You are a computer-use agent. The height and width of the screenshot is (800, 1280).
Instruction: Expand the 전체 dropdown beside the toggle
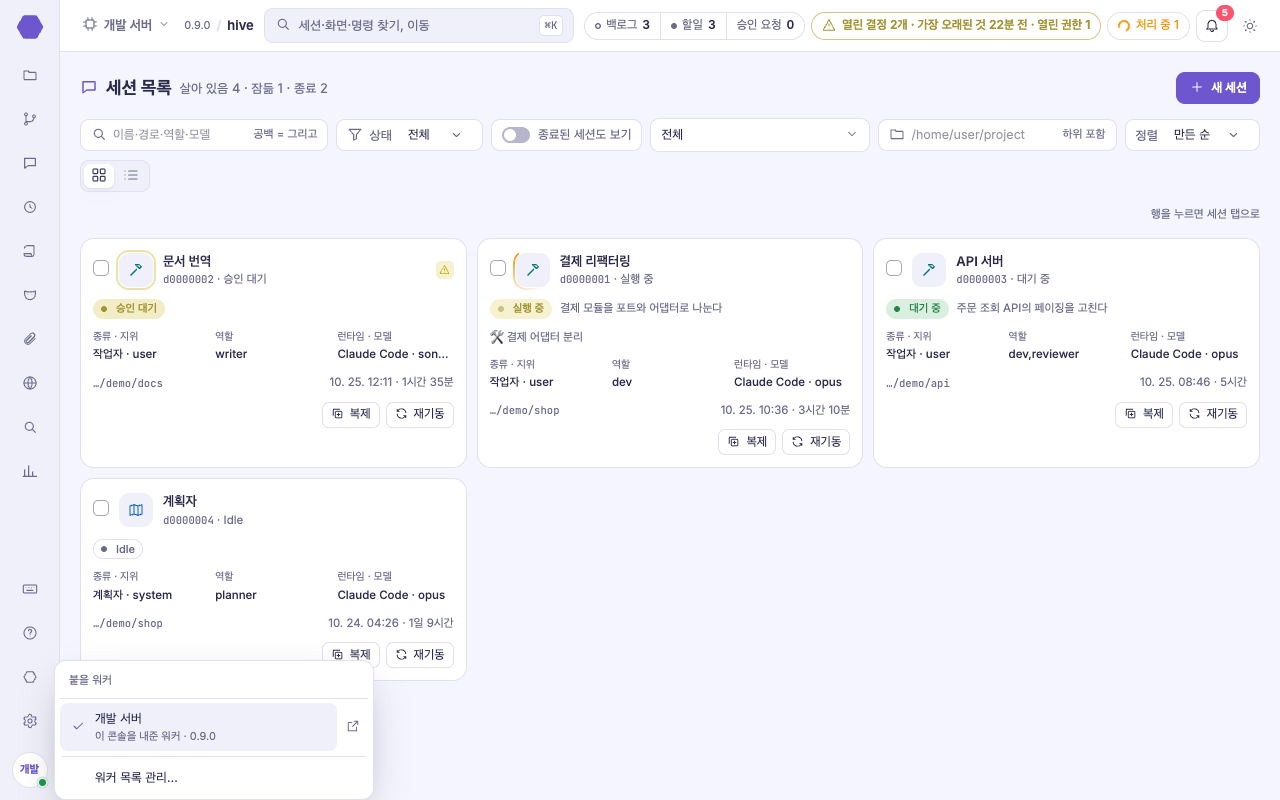(x=760, y=135)
